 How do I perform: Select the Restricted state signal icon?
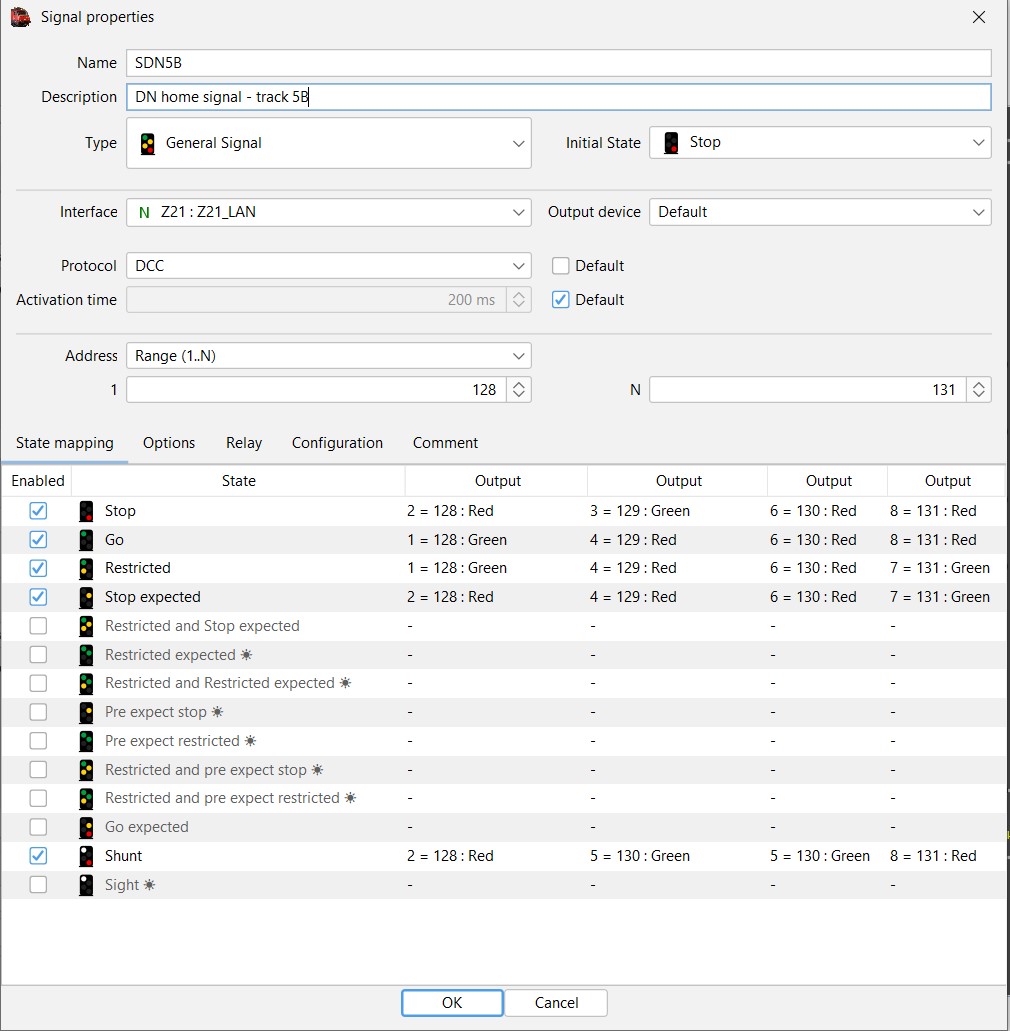tap(87, 568)
